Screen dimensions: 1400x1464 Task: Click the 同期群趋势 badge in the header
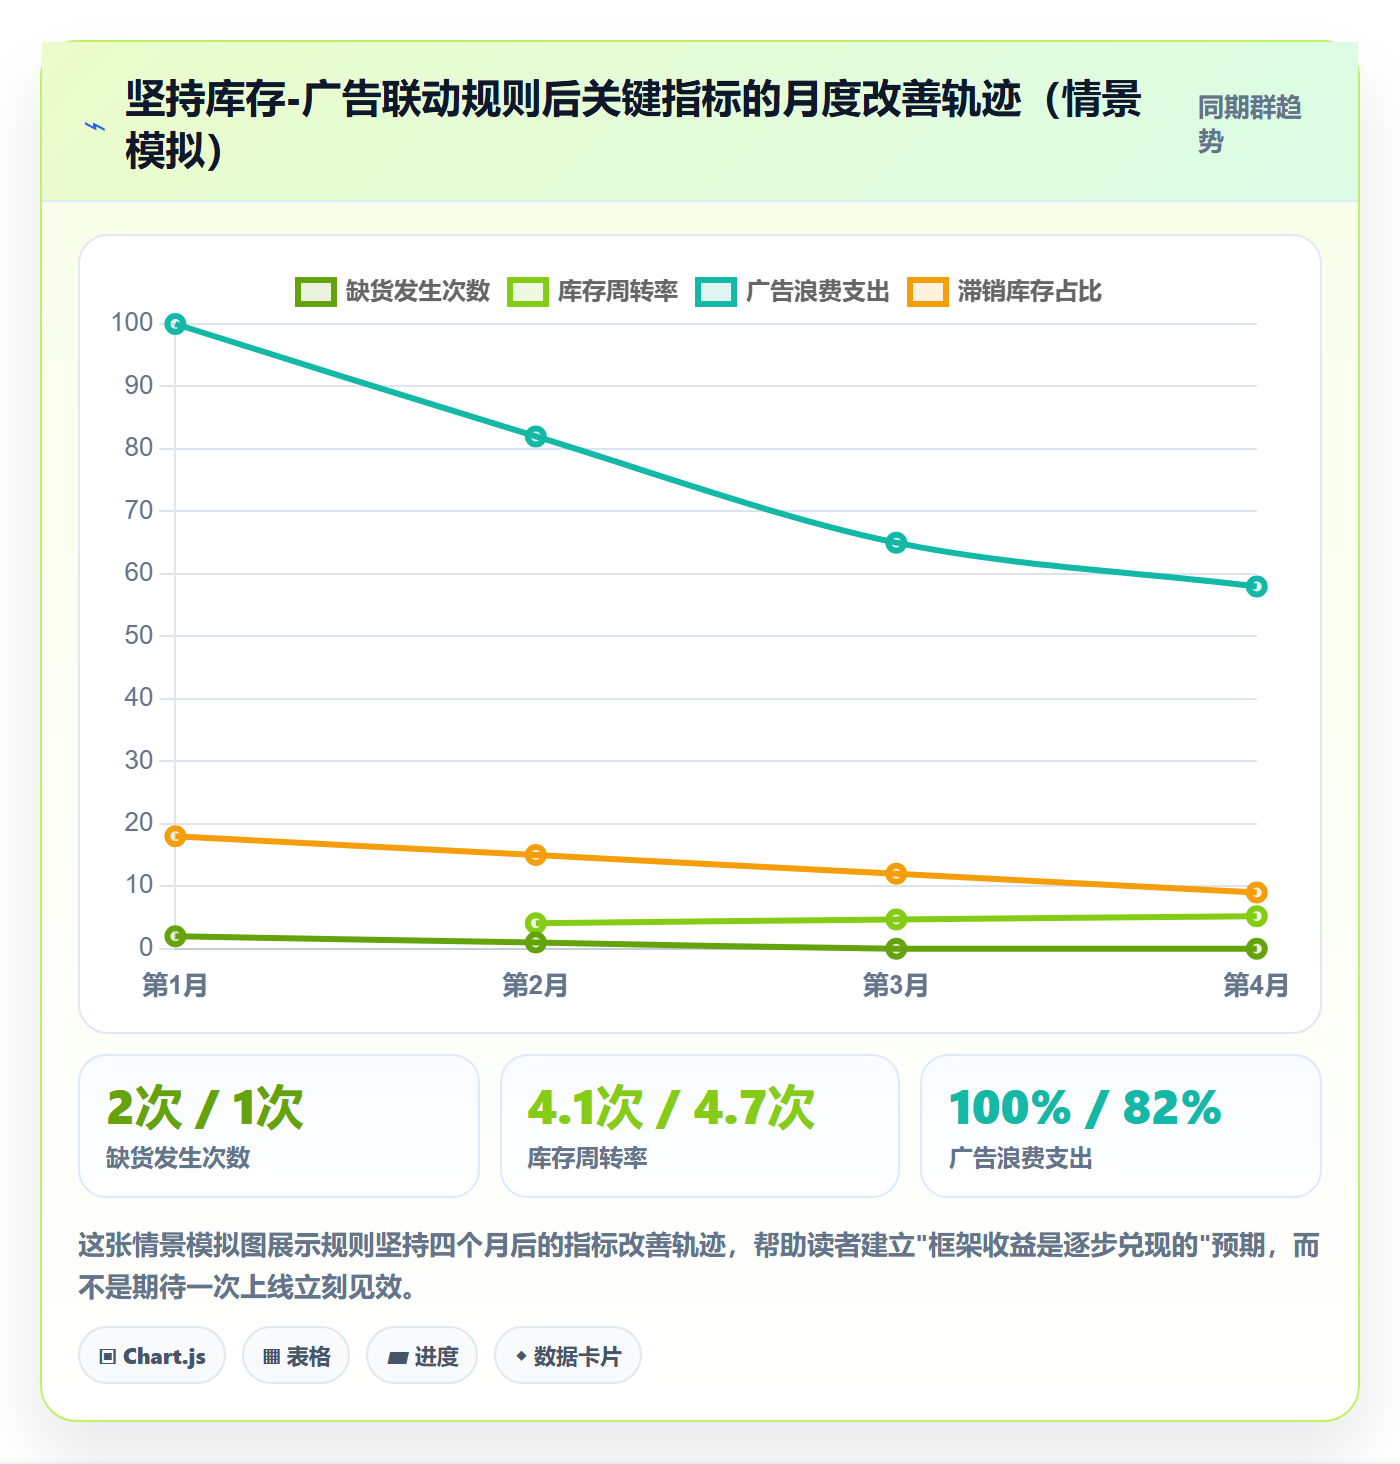click(x=1250, y=124)
